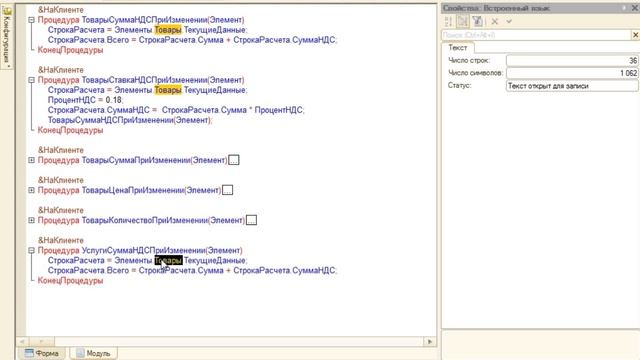
Task: Collapse procedure УслугиСуммаНДСПриИзменении
Action: coord(31,251)
